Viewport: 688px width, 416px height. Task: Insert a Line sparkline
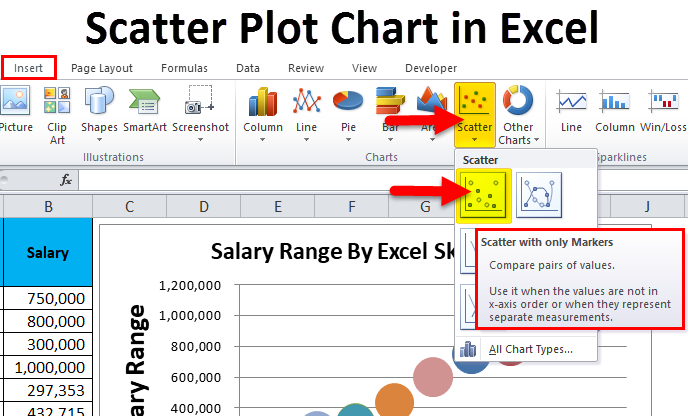click(571, 100)
